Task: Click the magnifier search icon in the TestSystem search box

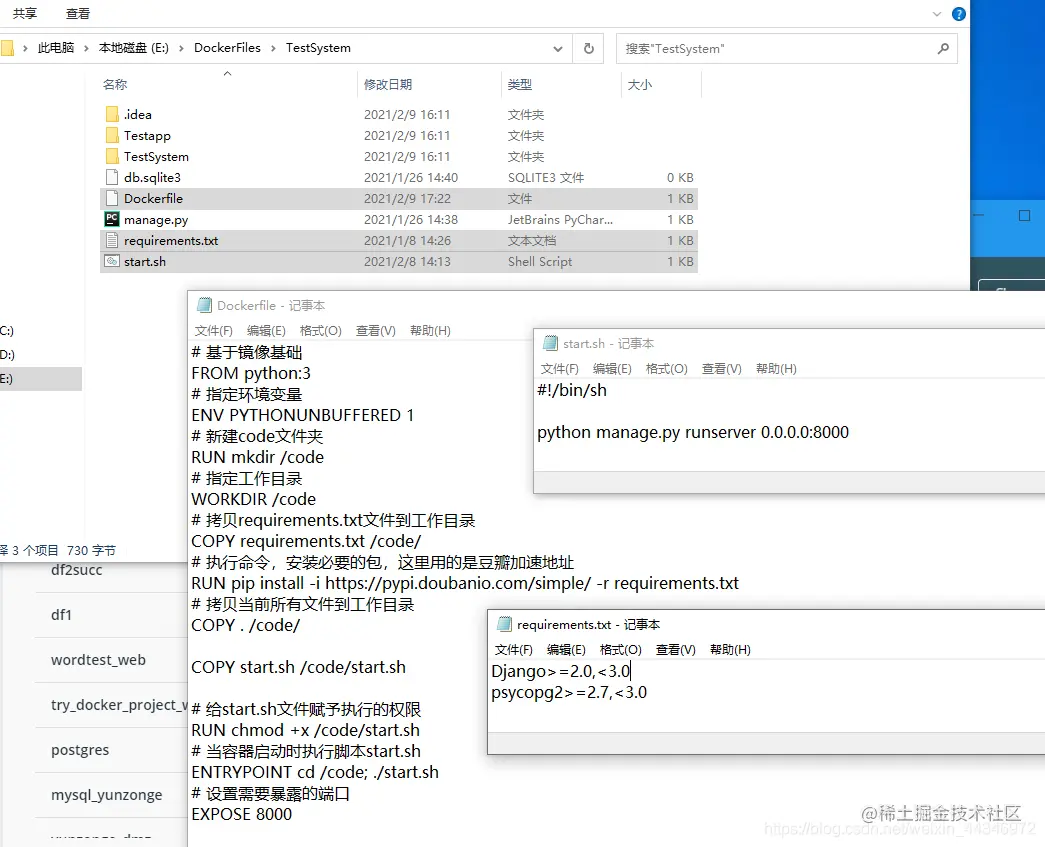Action: pyautogui.click(x=943, y=49)
